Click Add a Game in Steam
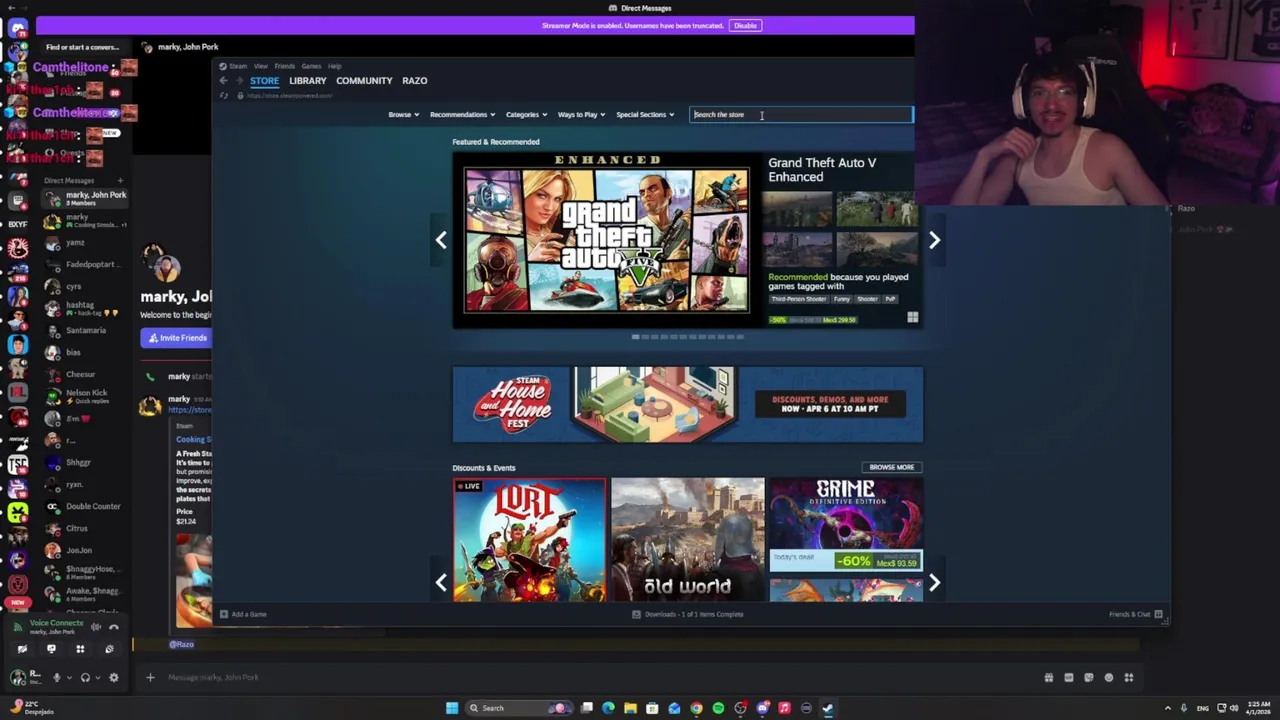1280x720 pixels. pyautogui.click(x=243, y=614)
